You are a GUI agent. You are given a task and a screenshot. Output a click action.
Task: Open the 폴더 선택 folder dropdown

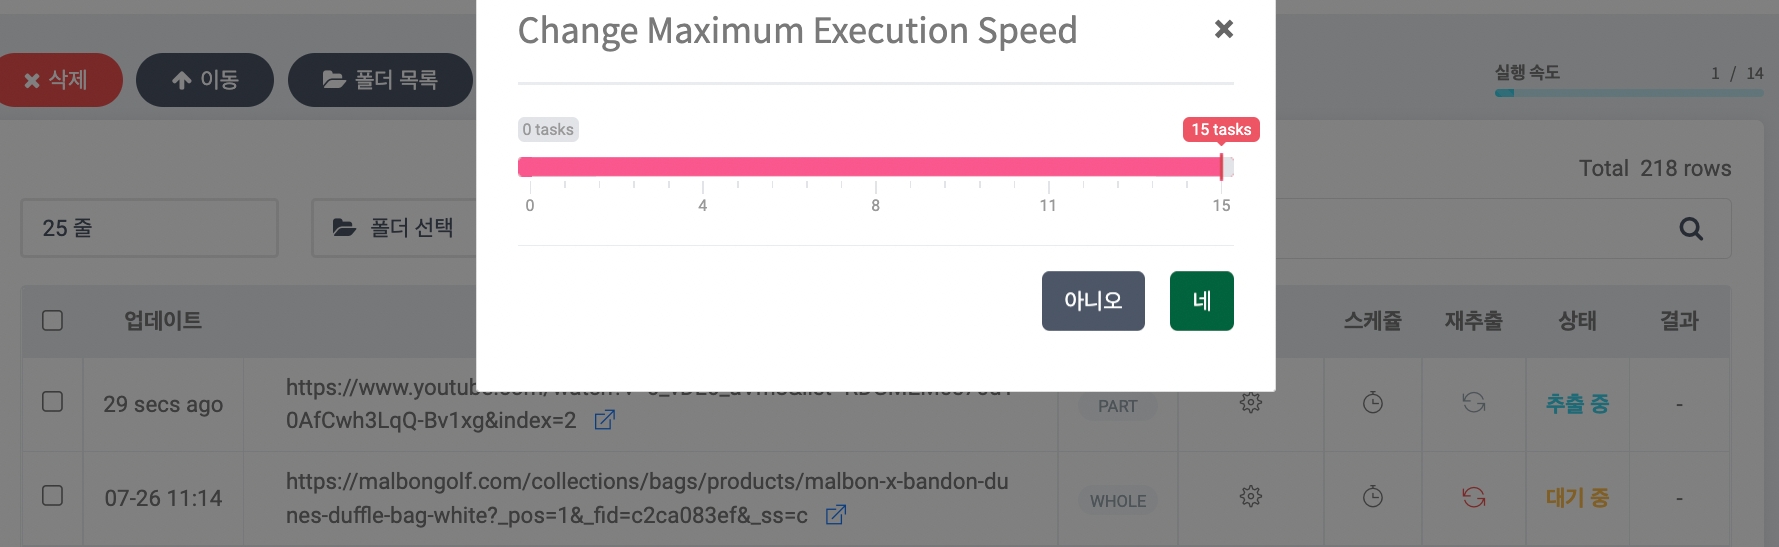(393, 228)
